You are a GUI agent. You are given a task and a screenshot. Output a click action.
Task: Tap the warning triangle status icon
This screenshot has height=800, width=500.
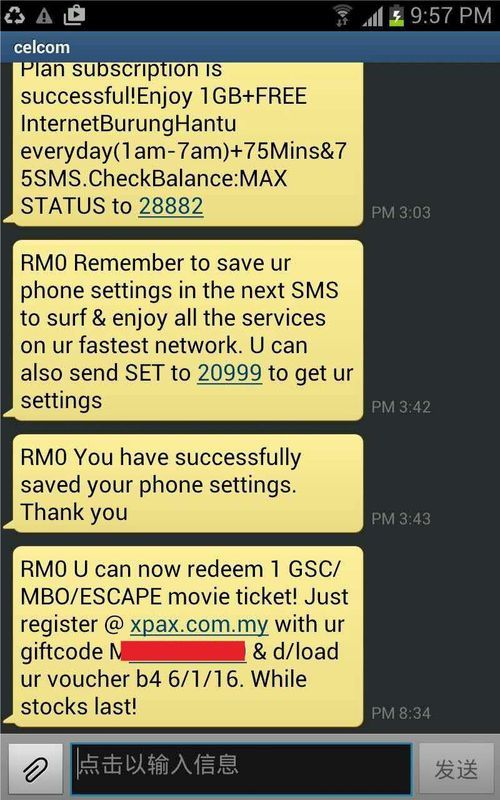click(44, 16)
